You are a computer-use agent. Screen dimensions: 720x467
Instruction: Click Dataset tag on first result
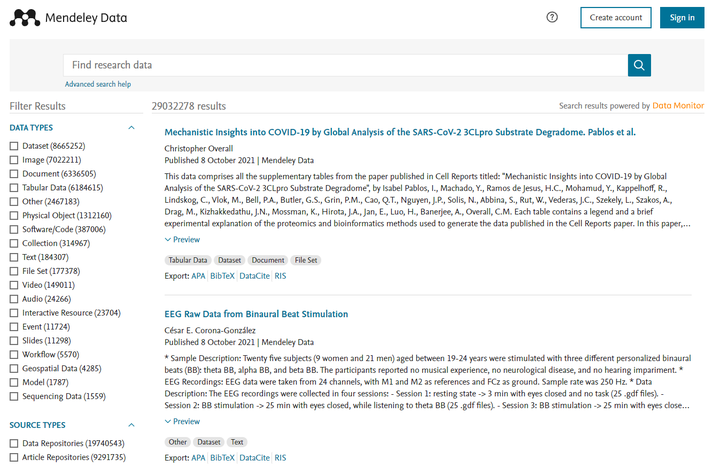tap(230, 260)
